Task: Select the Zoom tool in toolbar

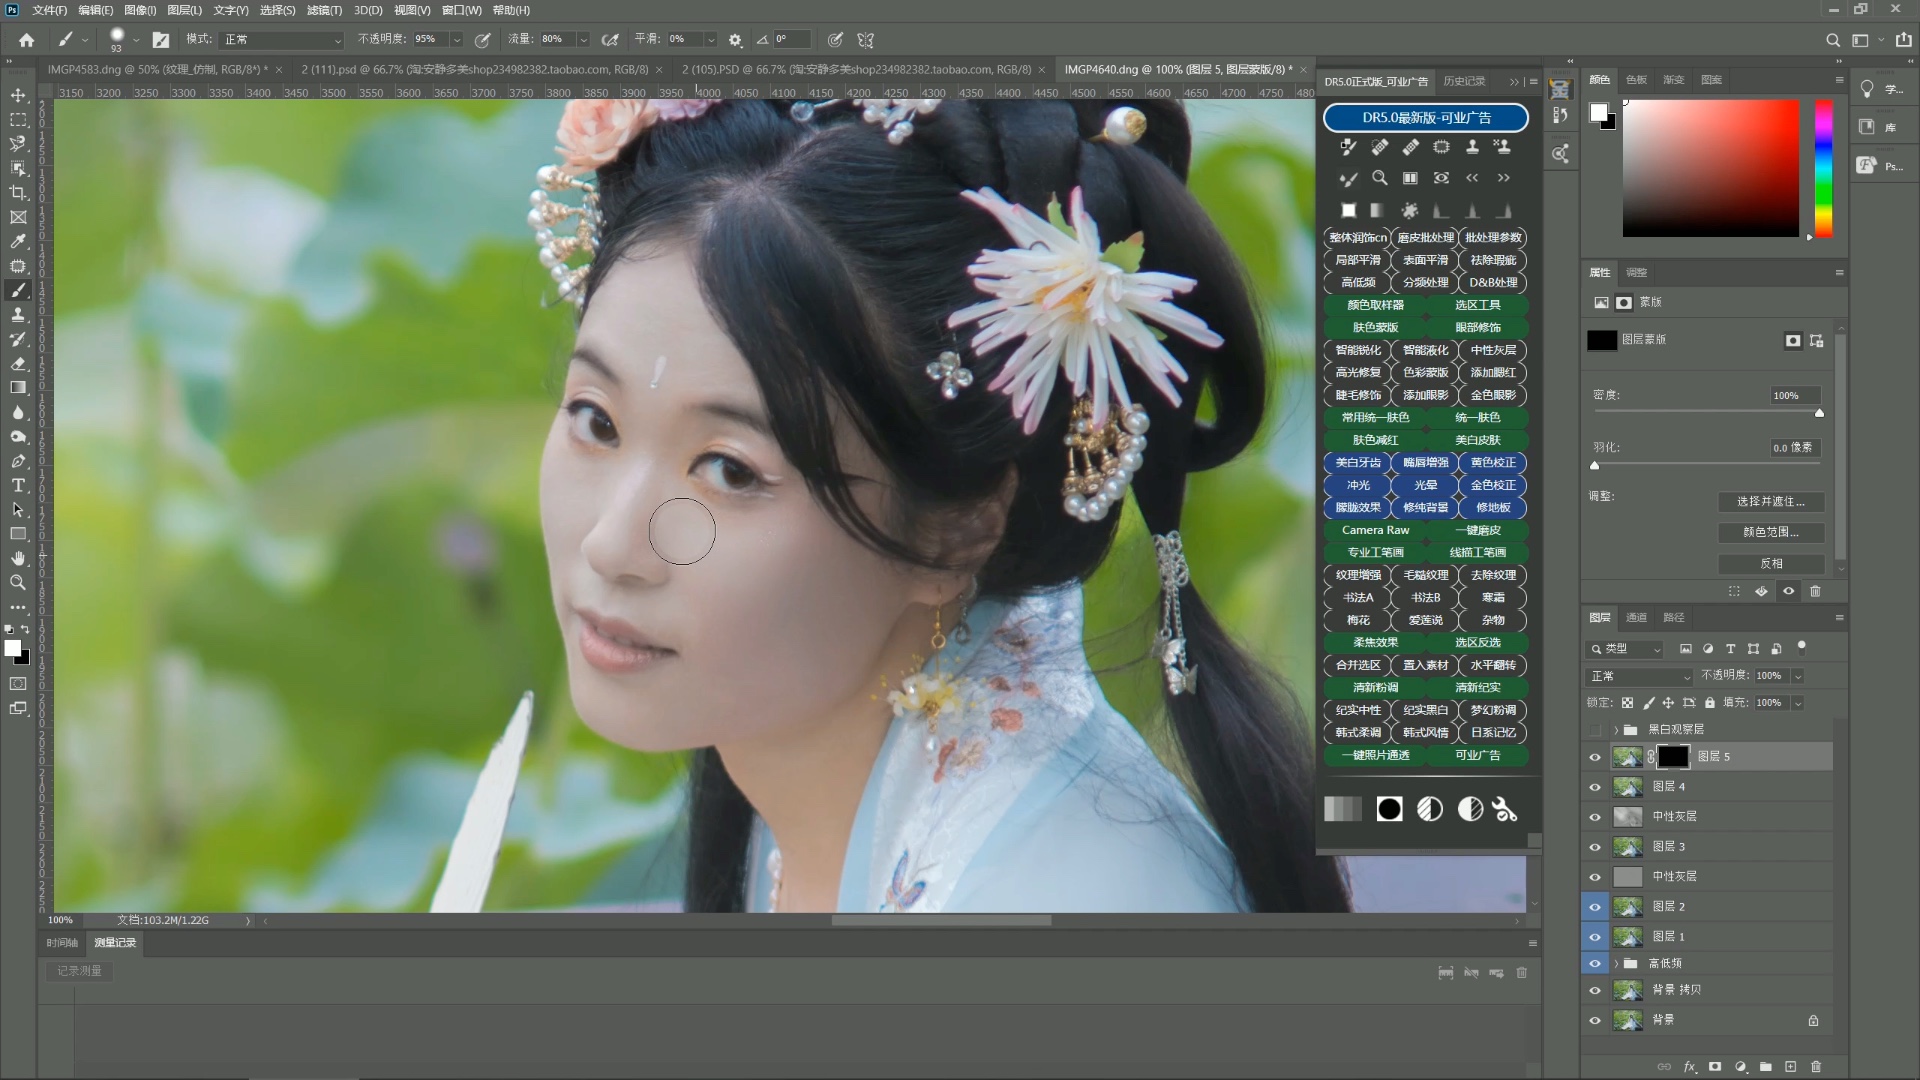Action: tap(18, 582)
